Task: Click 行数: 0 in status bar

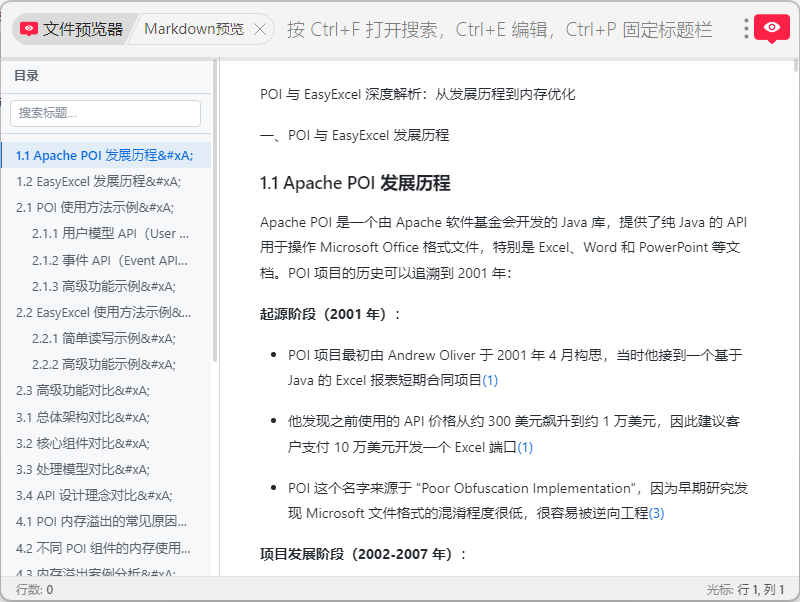Action: 34,590
